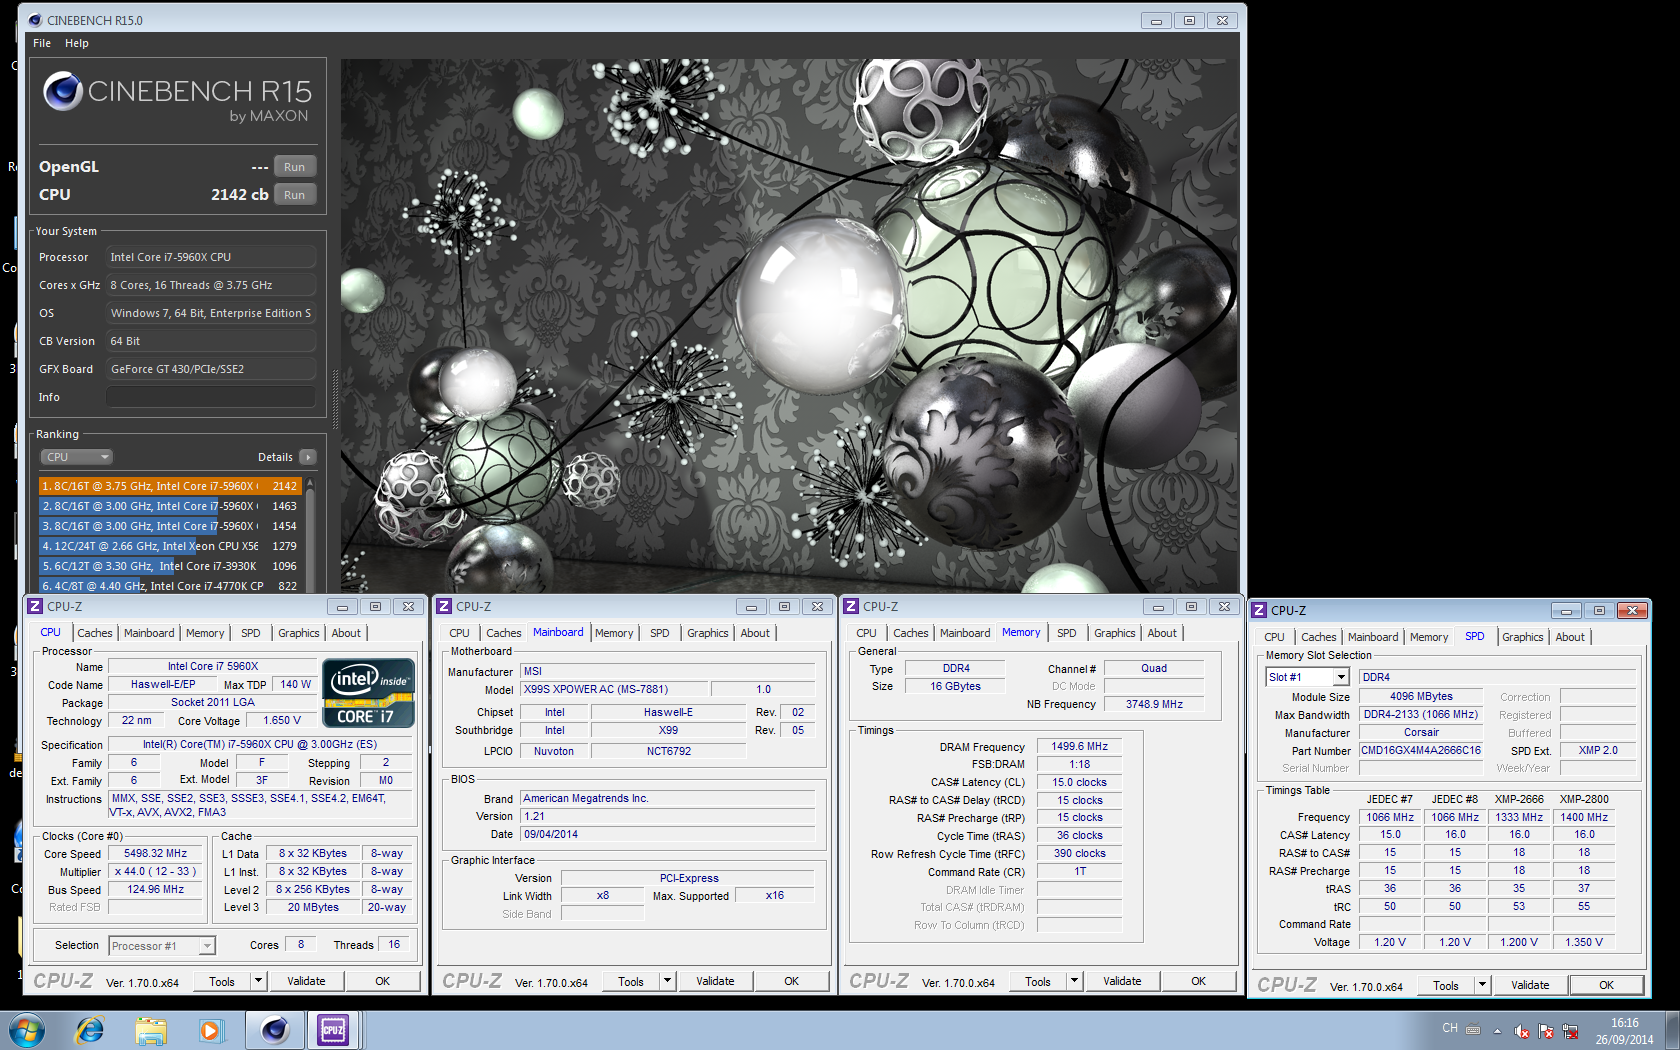
Task: Open Tools dropdown arrow in Mainboard window
Action: click(x=667, y=981)
